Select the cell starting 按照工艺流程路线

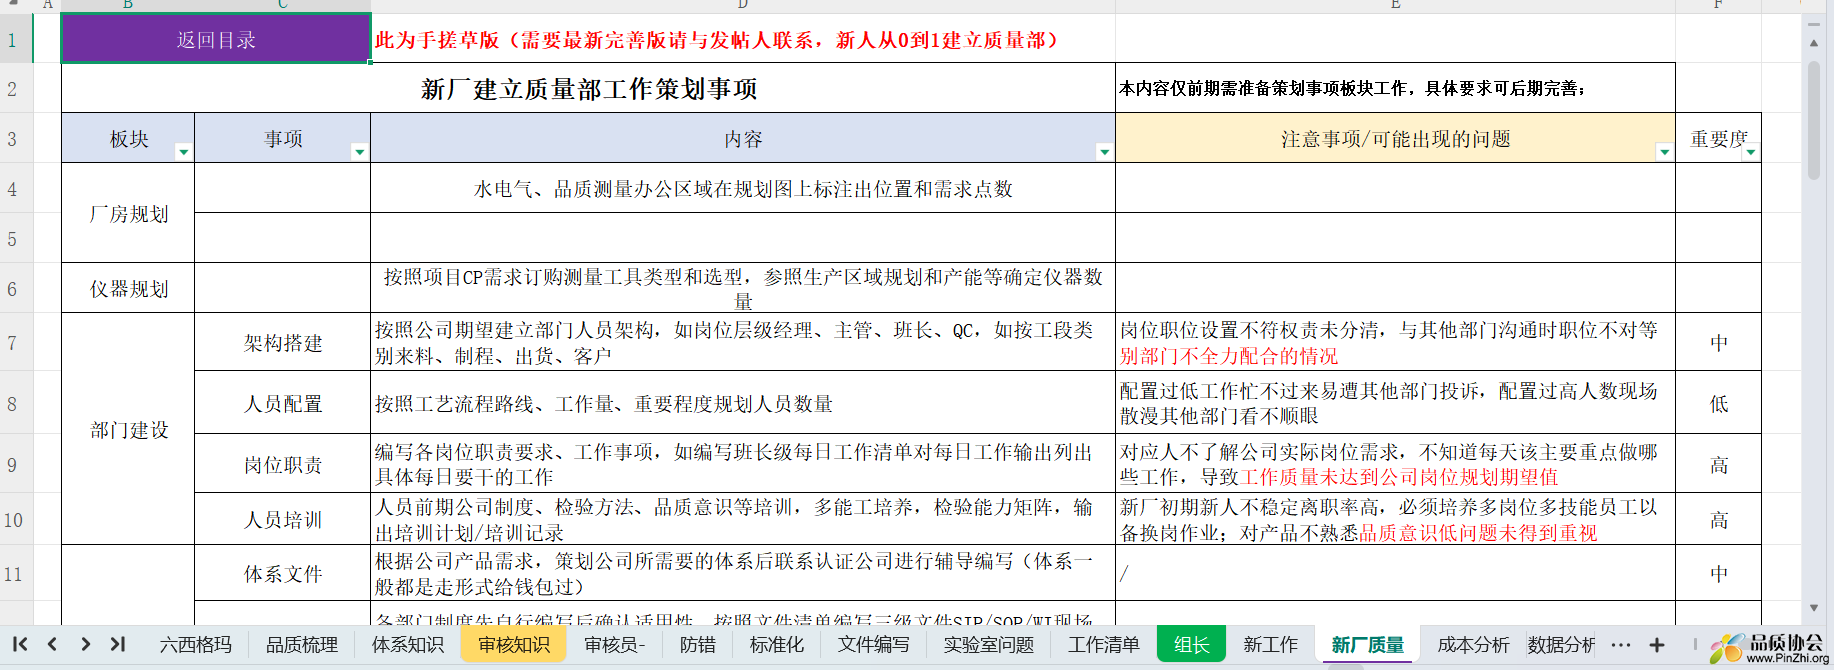pos(743,404)
